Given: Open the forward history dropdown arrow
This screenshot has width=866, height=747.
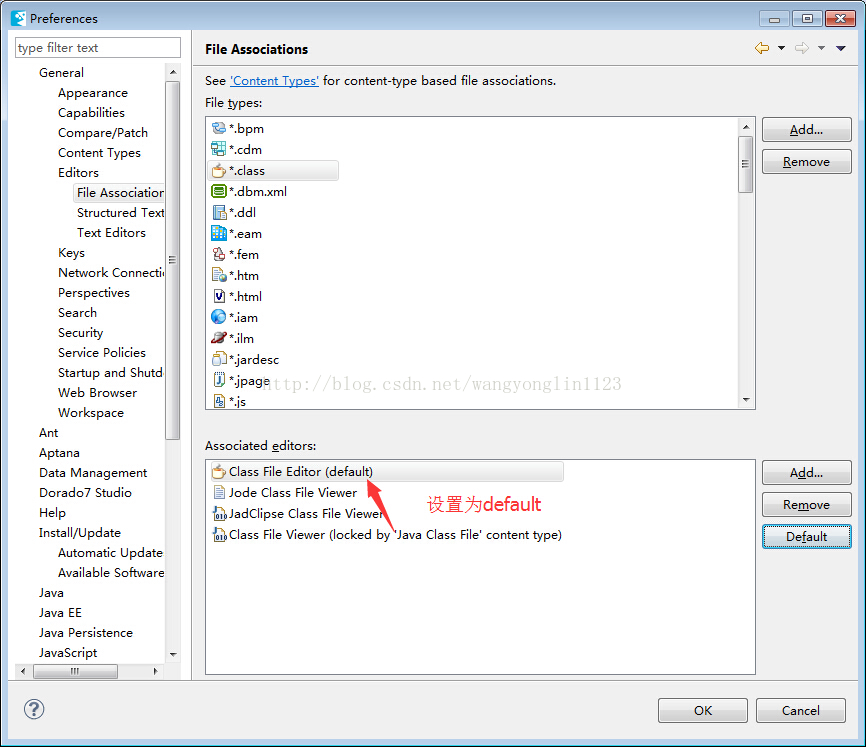Looking at the screenshot, I should click(x=821, y=48).
